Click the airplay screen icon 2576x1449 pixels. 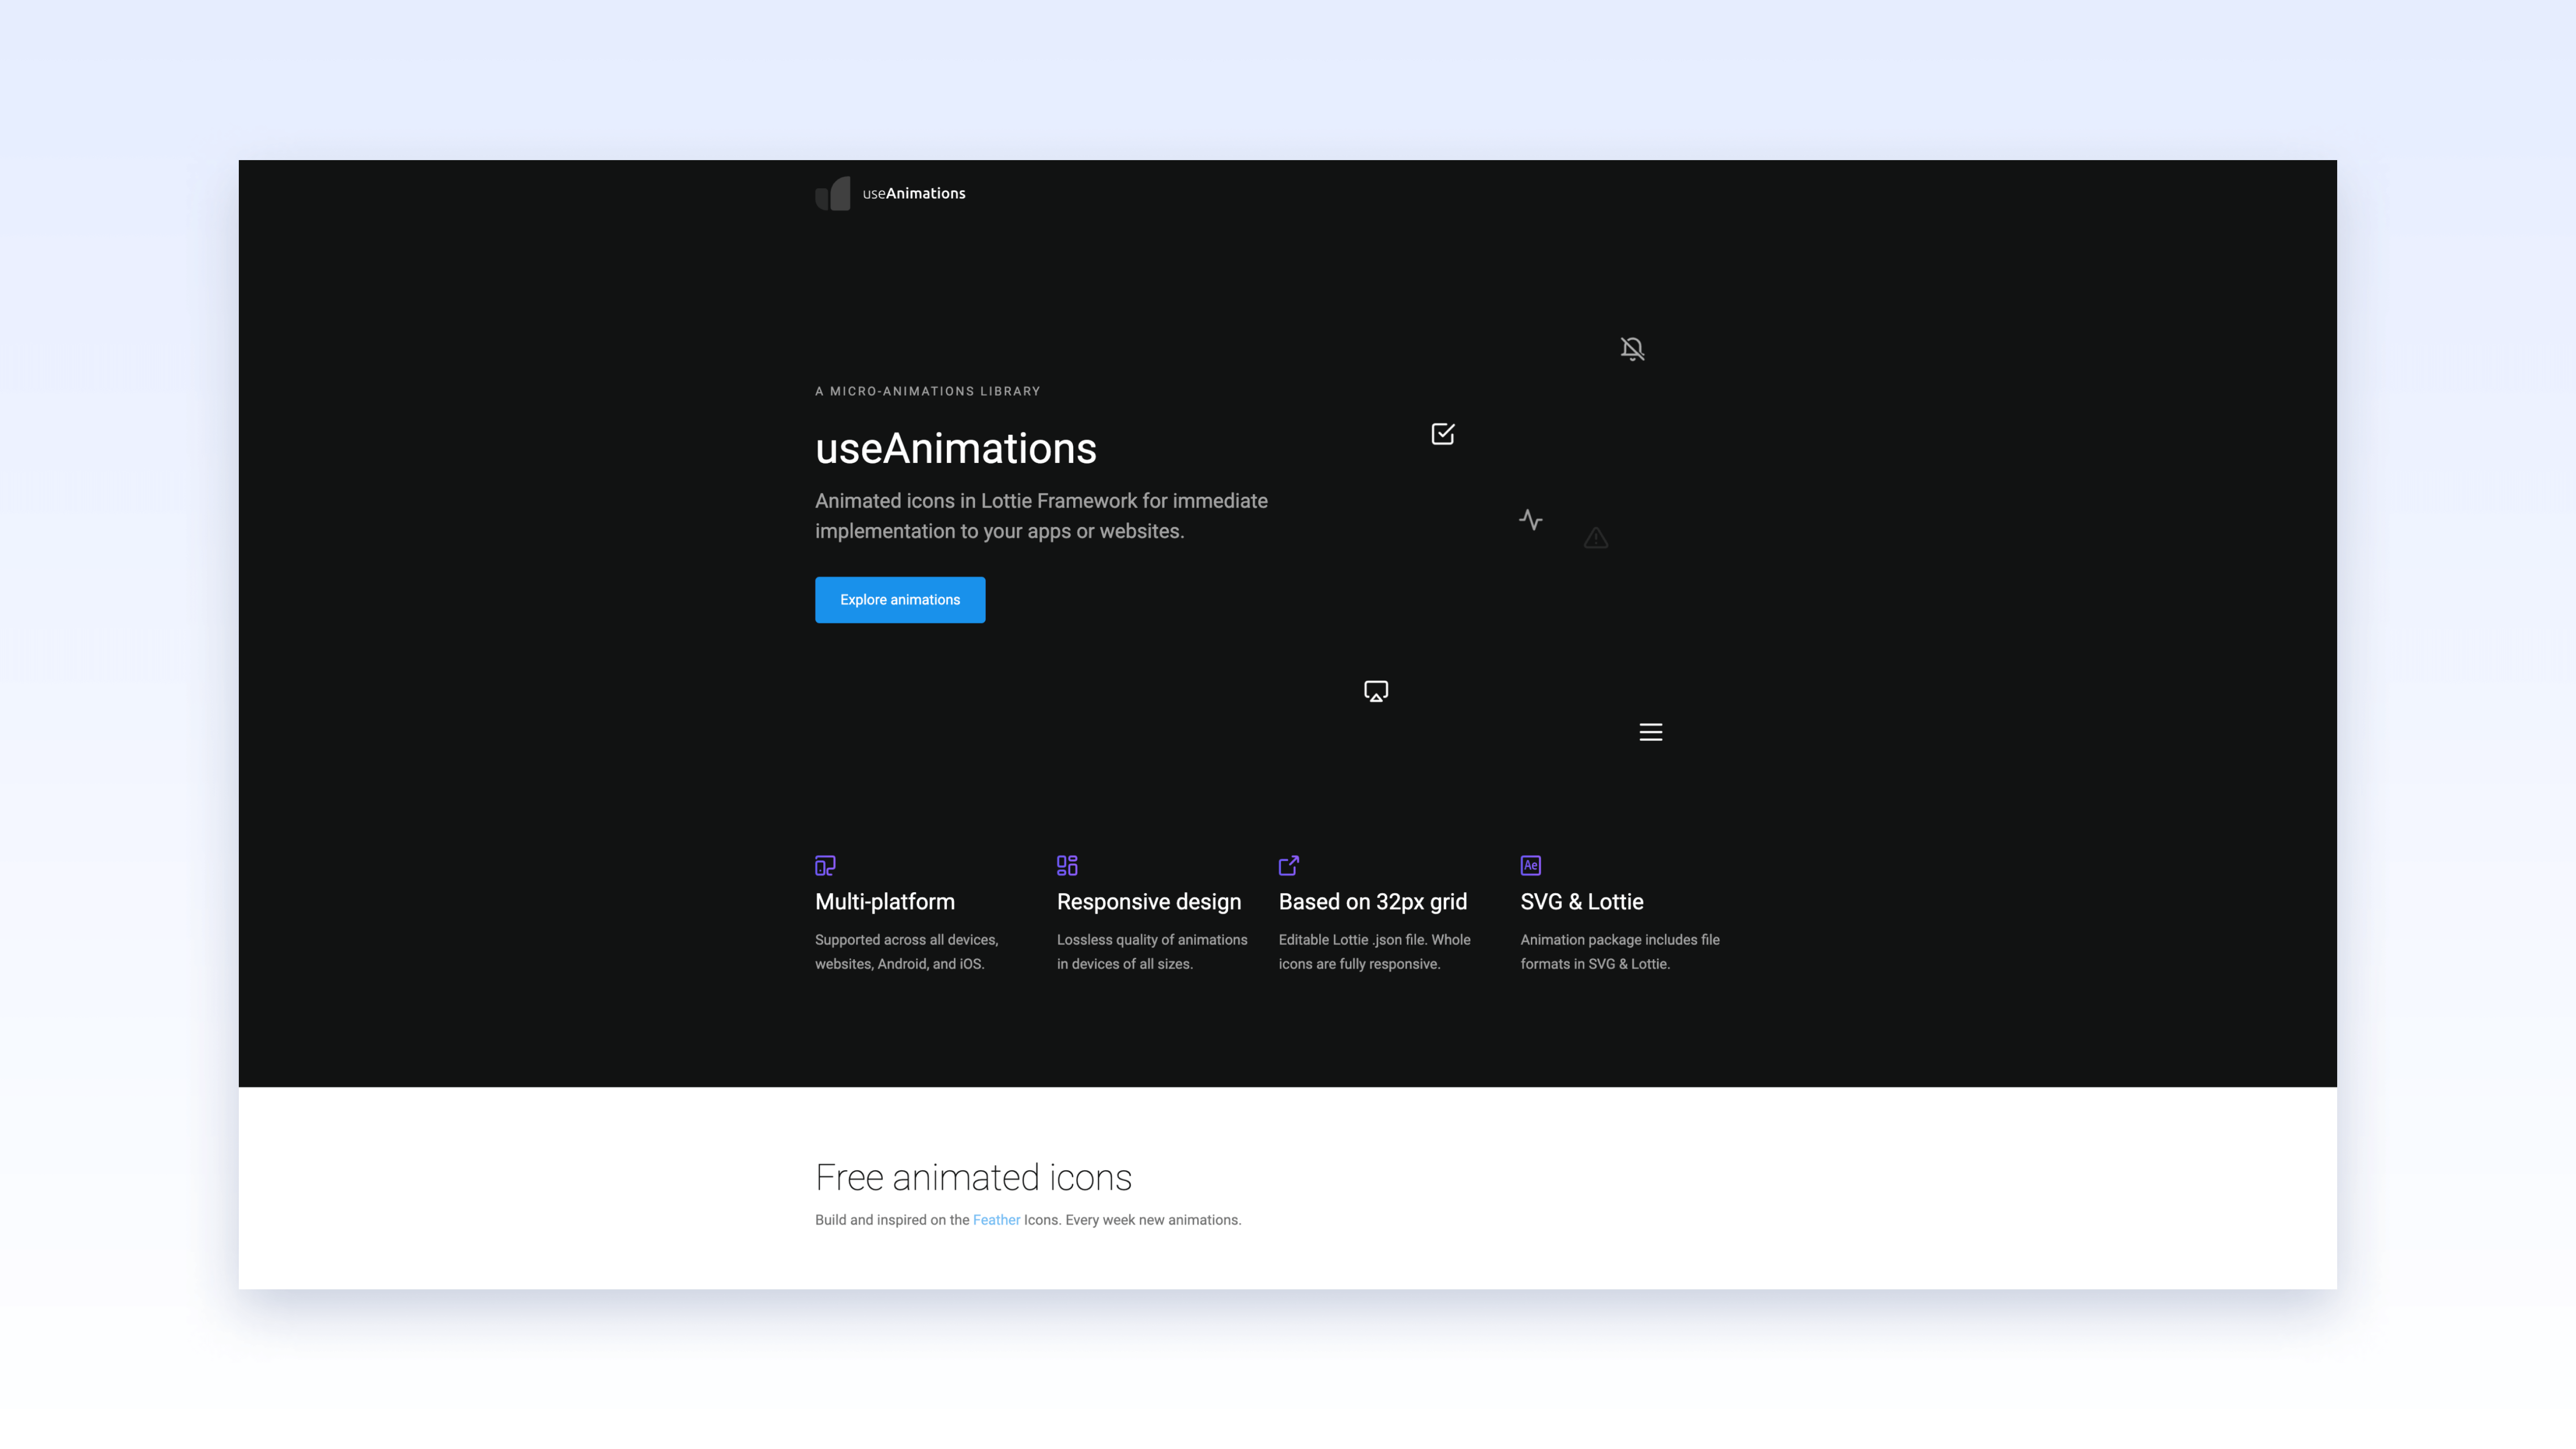pos(1376,691)
